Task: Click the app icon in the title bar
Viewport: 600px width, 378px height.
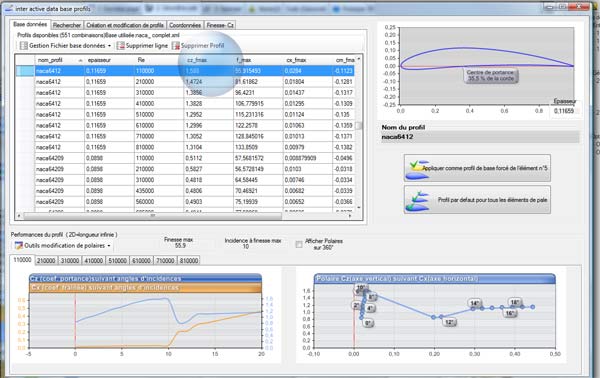Action: [x=9, y=8]
